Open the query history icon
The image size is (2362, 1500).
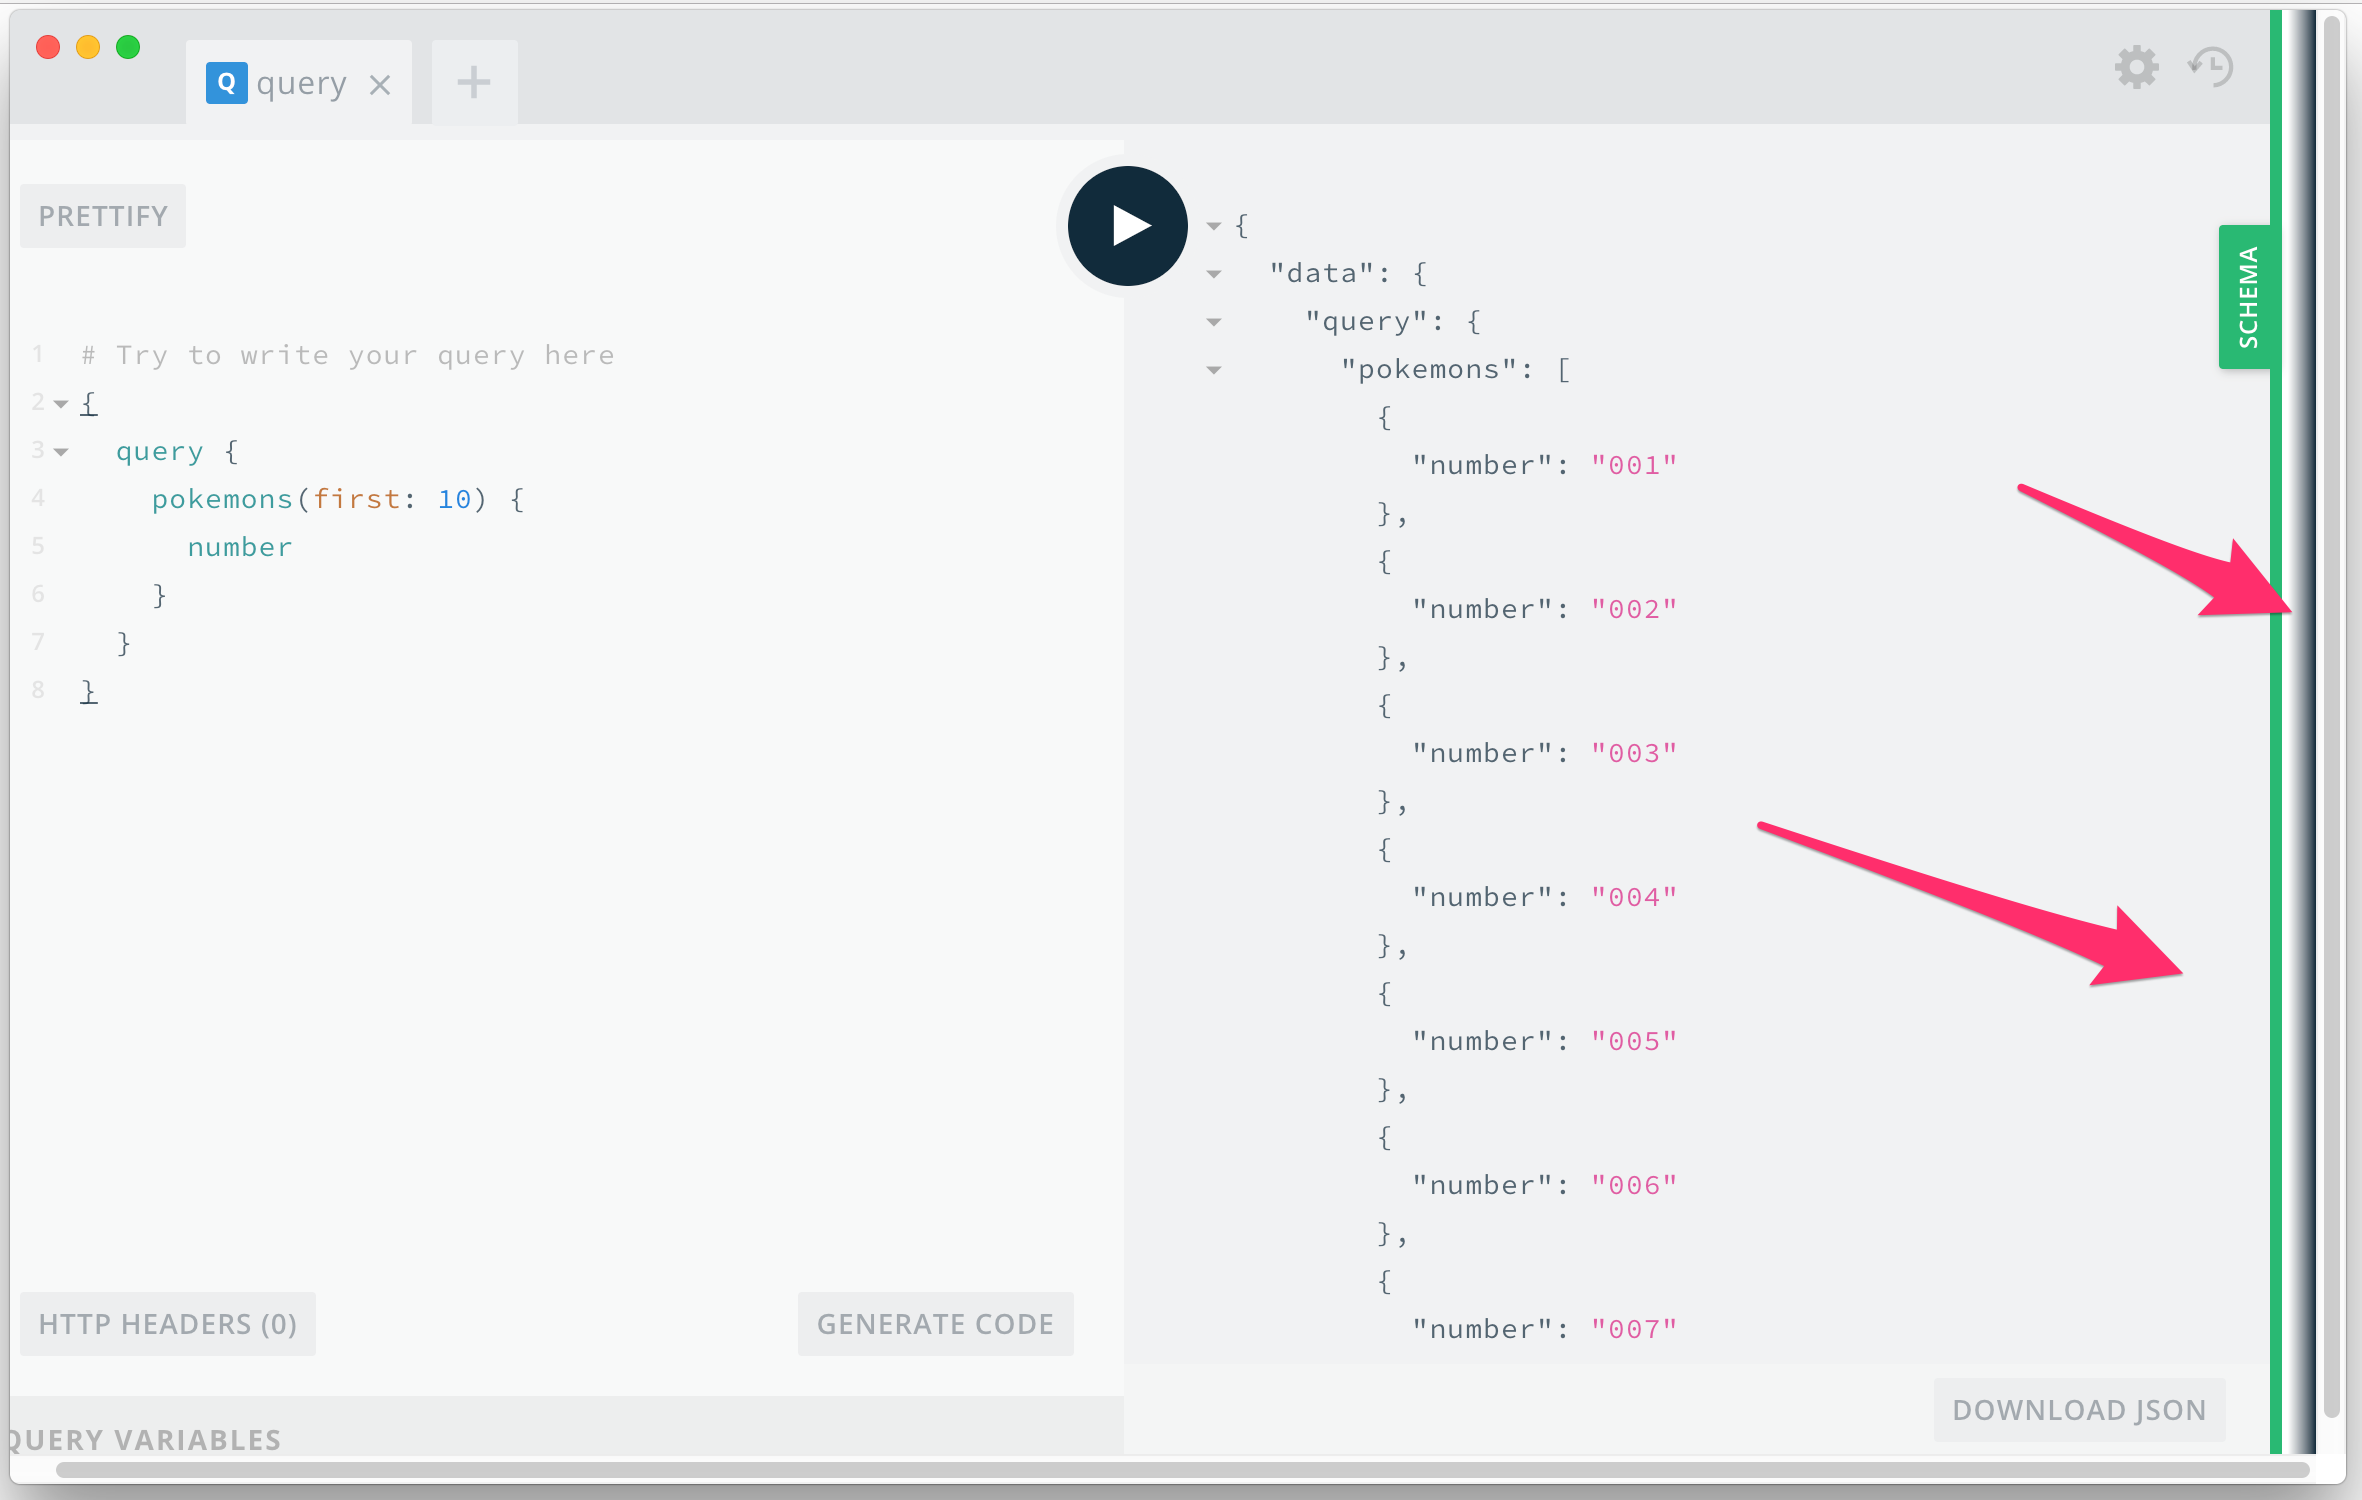pyautogui.click(x=2208, y=67)
